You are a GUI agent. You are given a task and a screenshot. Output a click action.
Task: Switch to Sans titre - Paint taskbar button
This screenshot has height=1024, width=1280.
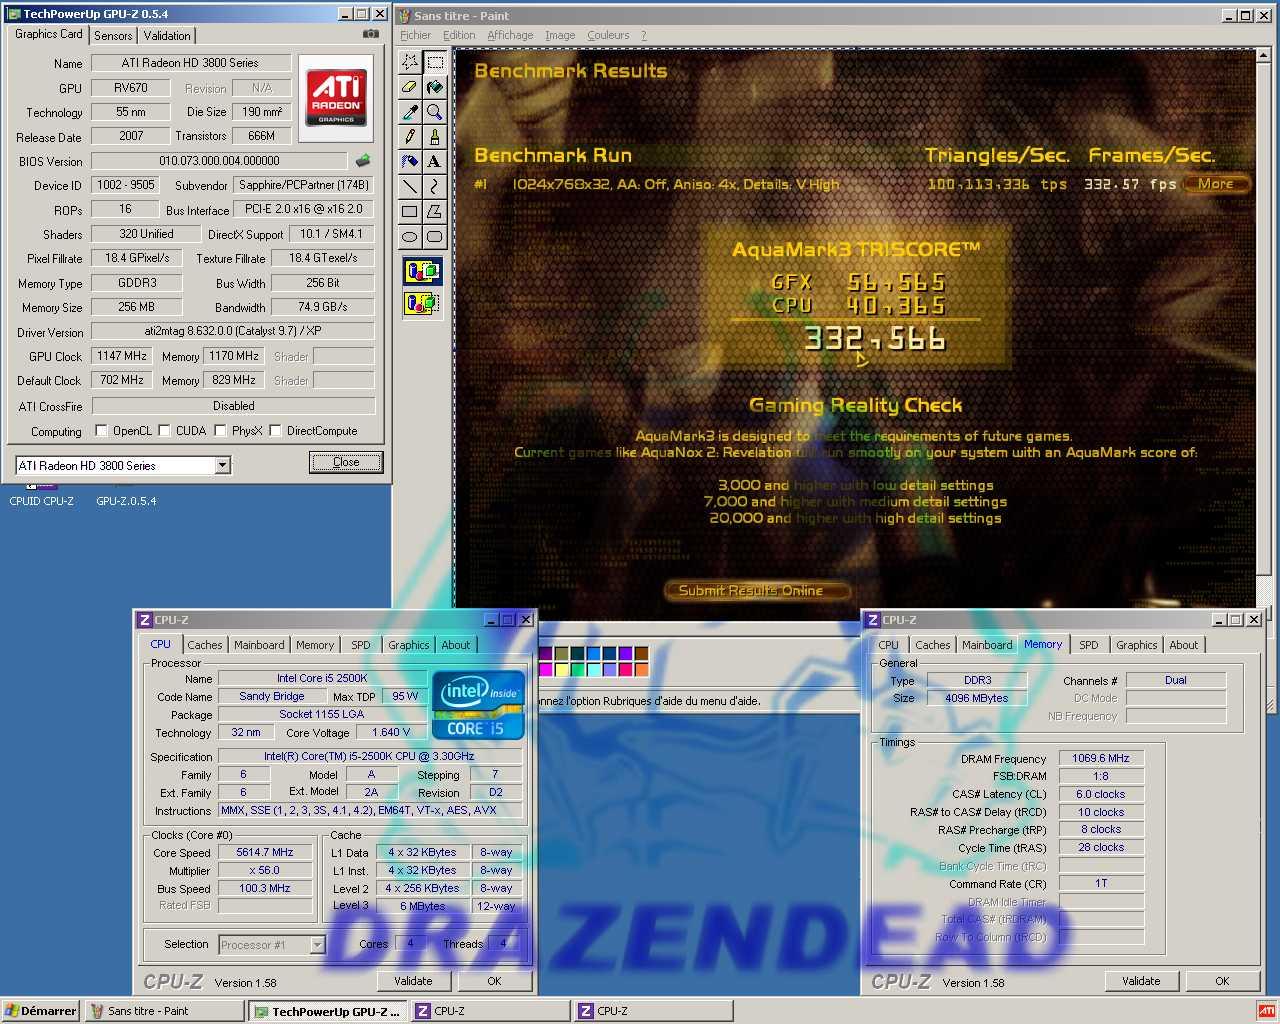163,1011
